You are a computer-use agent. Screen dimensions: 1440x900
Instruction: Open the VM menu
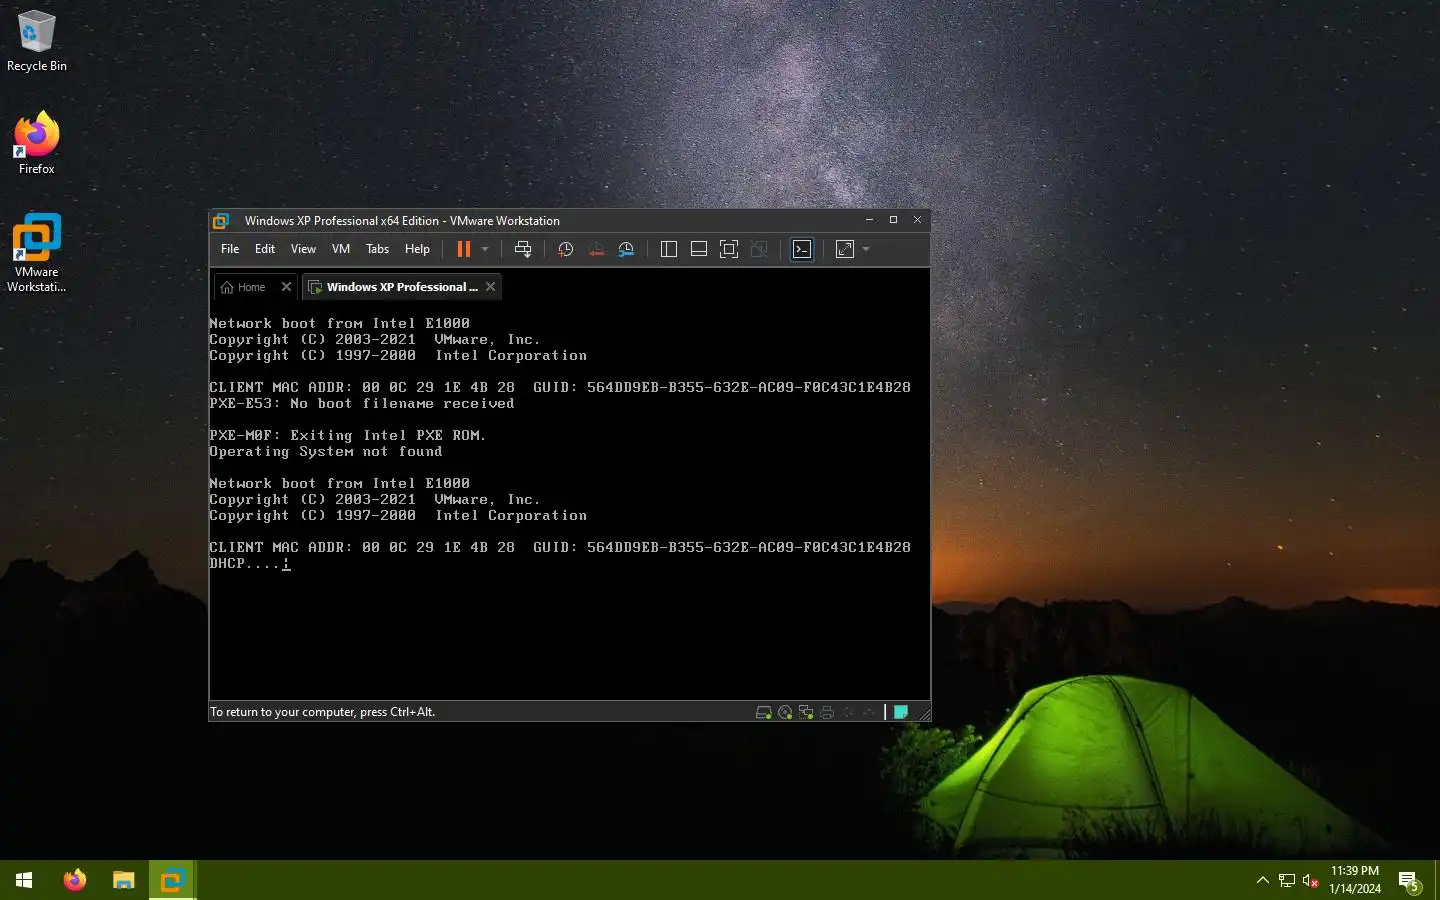(x=341, y=249)
